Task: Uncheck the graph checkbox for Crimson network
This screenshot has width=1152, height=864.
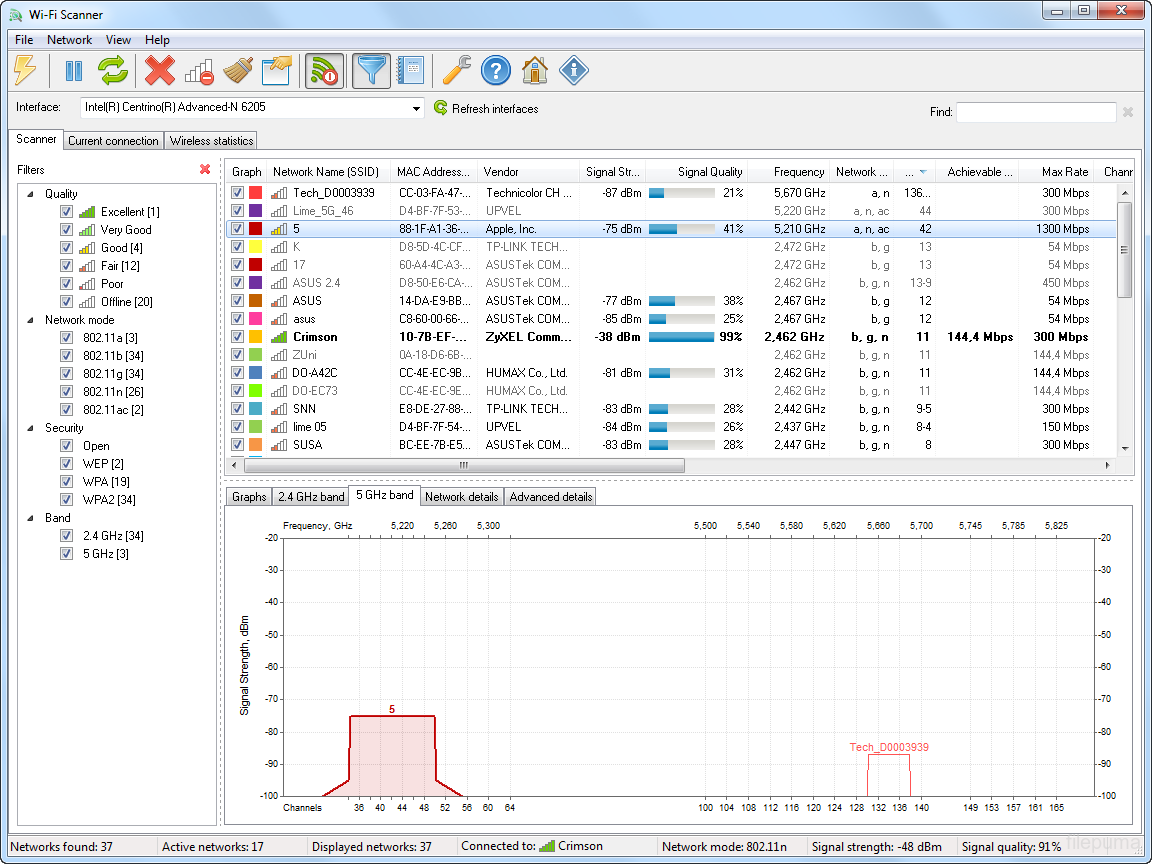Action: [238, 337]
